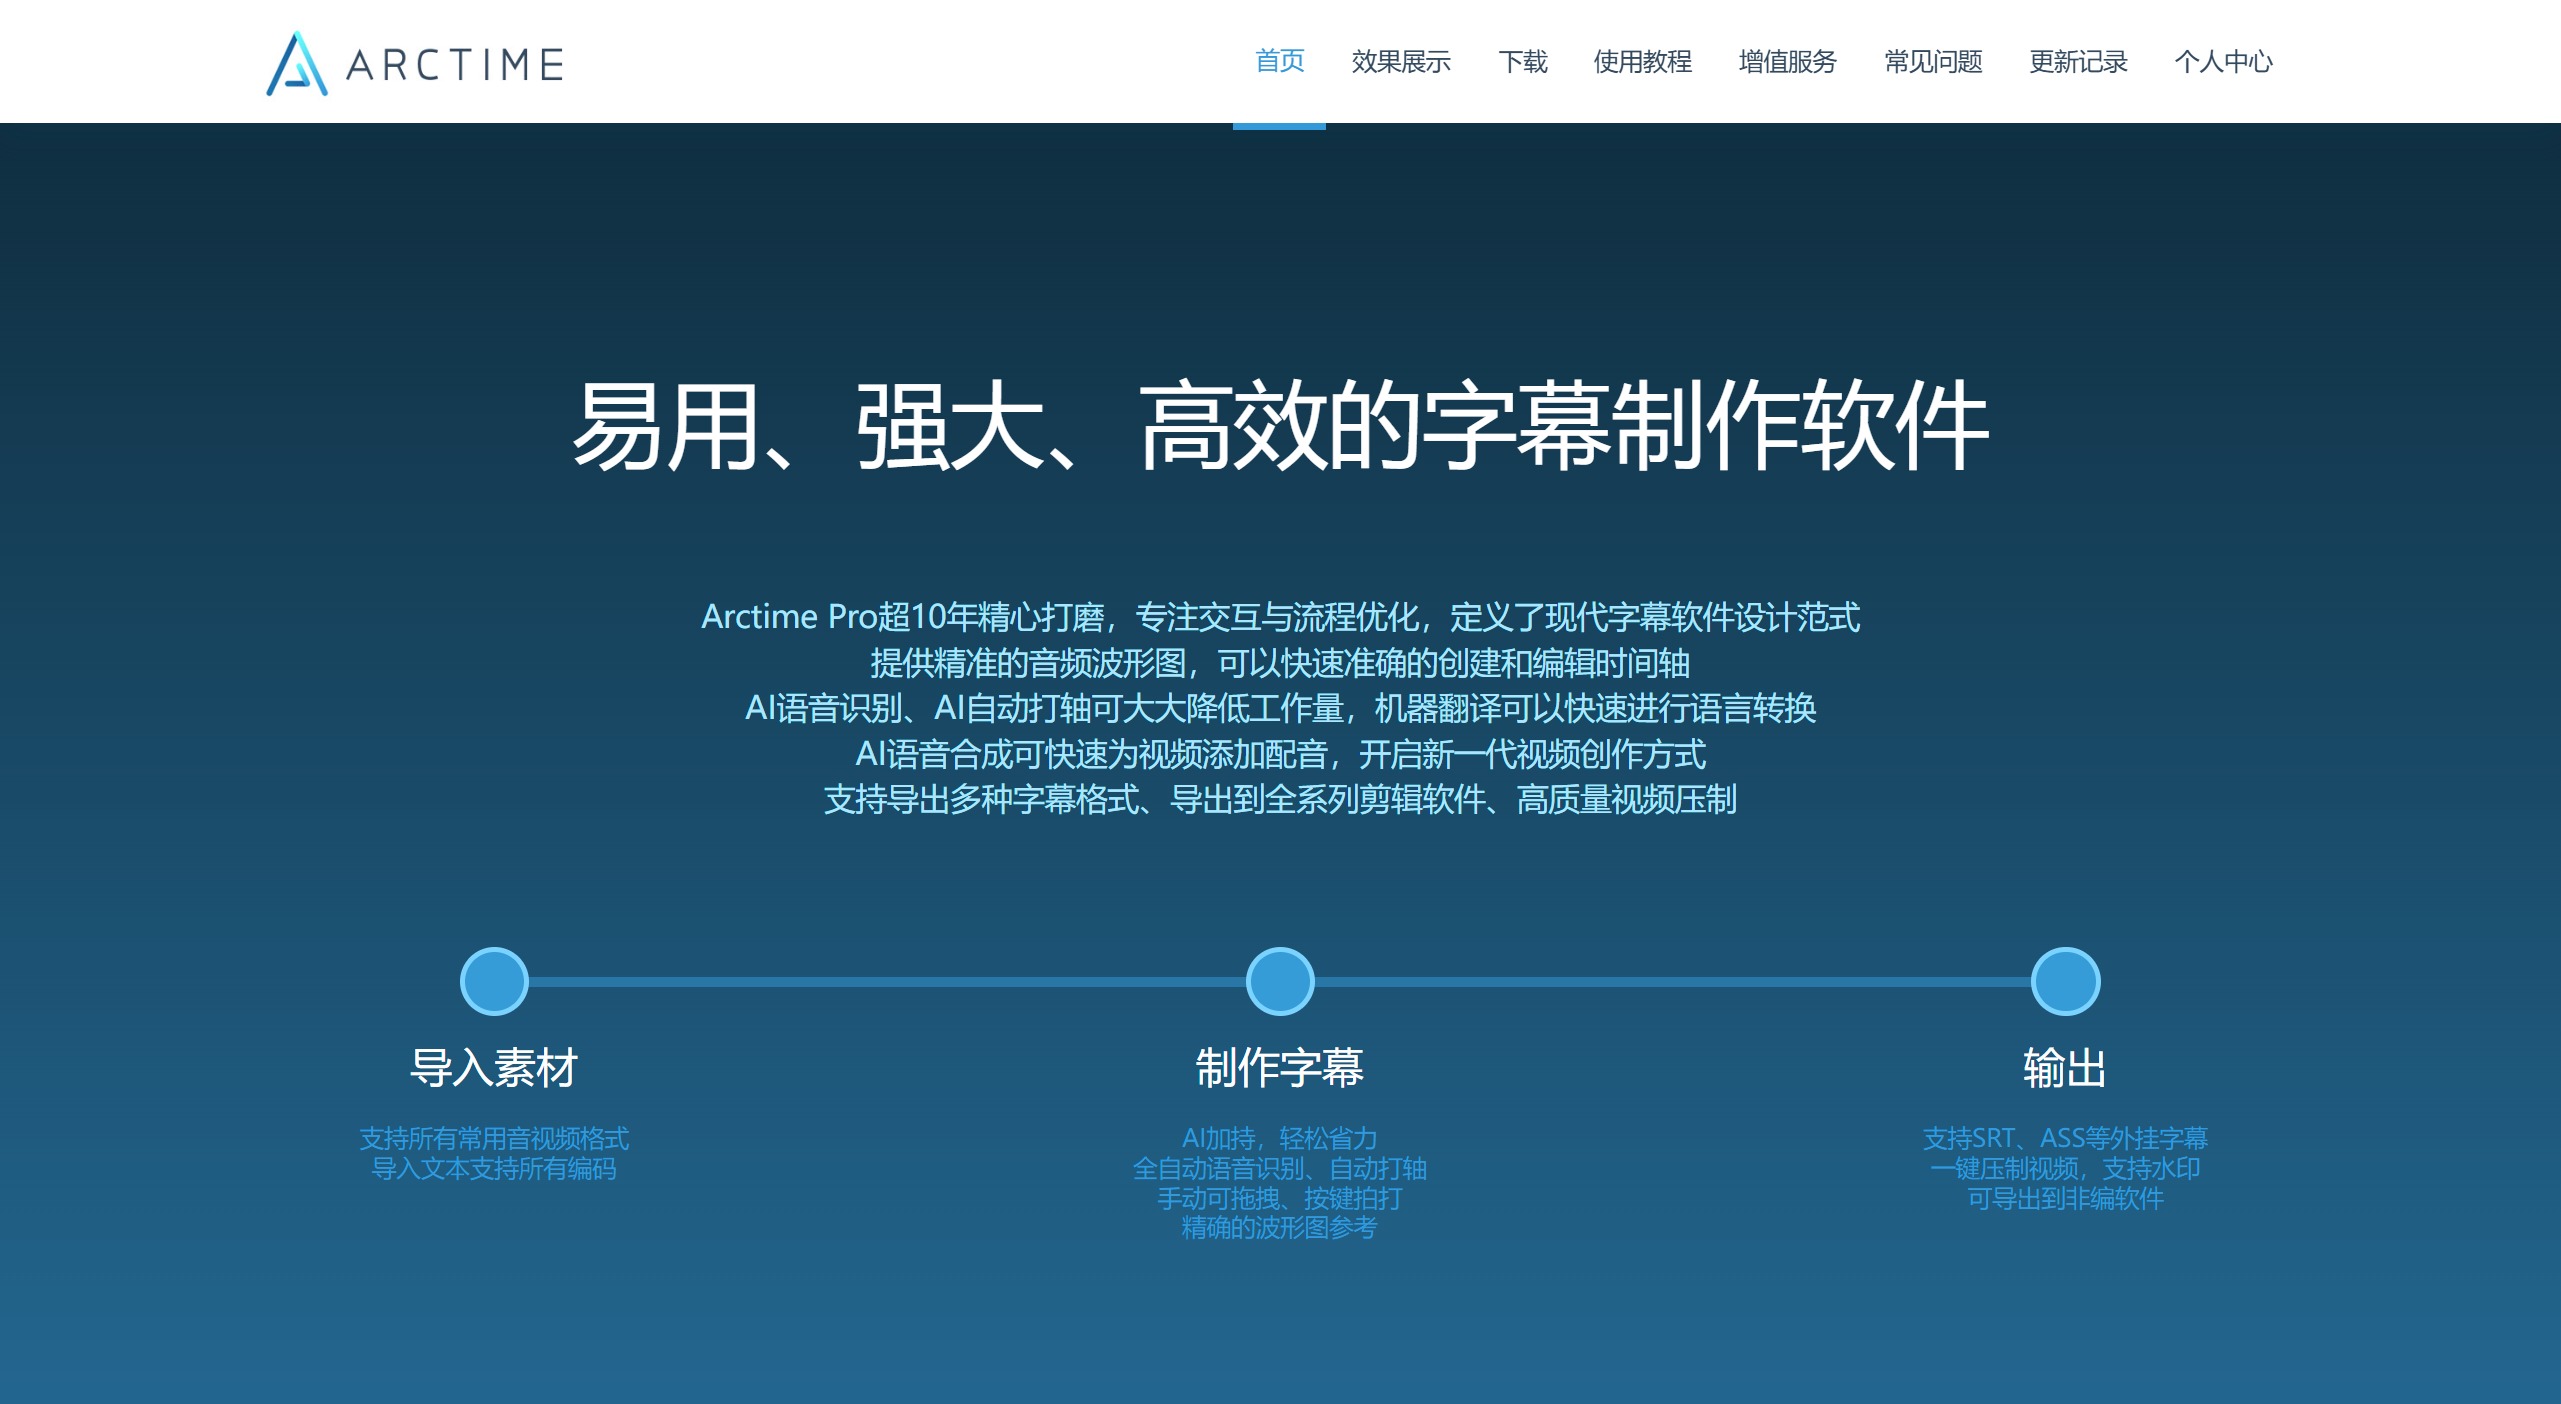2561x1404 pixels.
Task: Click the 输出 step label
Action: [2065, 1068]
